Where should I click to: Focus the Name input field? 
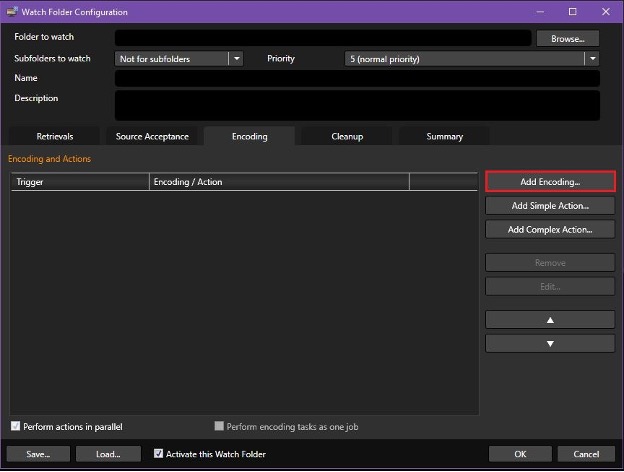tap(357, 78)
